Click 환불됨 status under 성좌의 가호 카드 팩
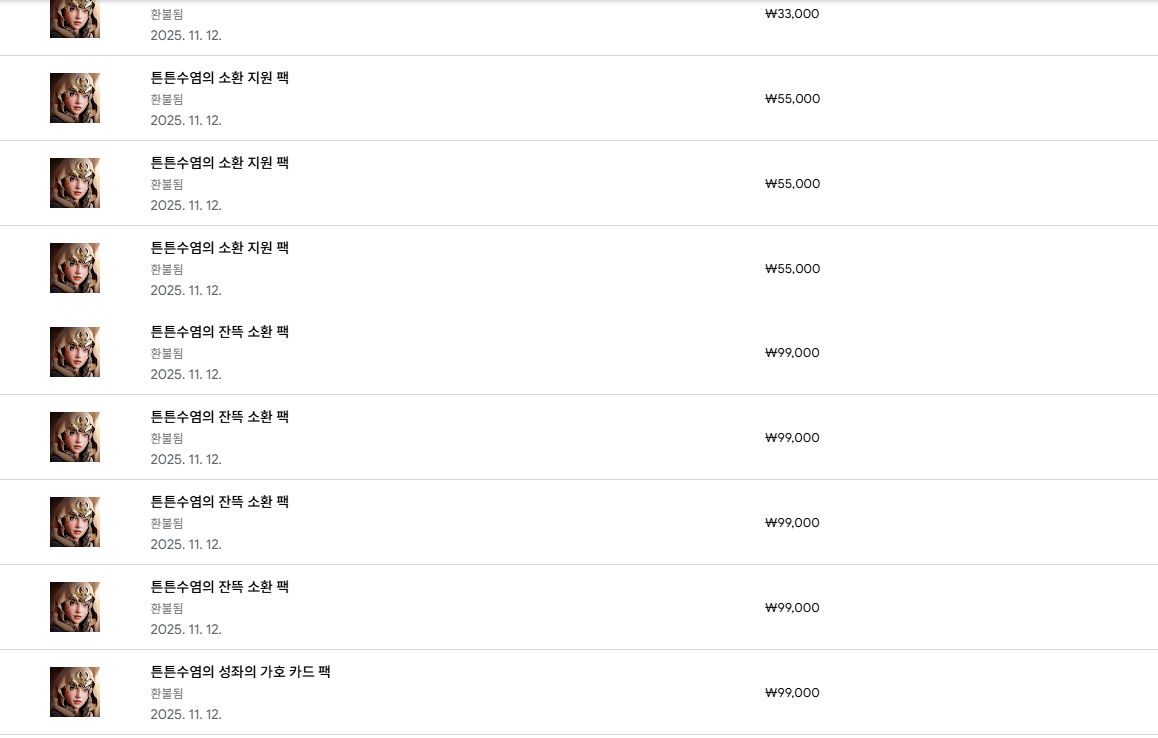1158x738 pixels. [x=167, y=693]
